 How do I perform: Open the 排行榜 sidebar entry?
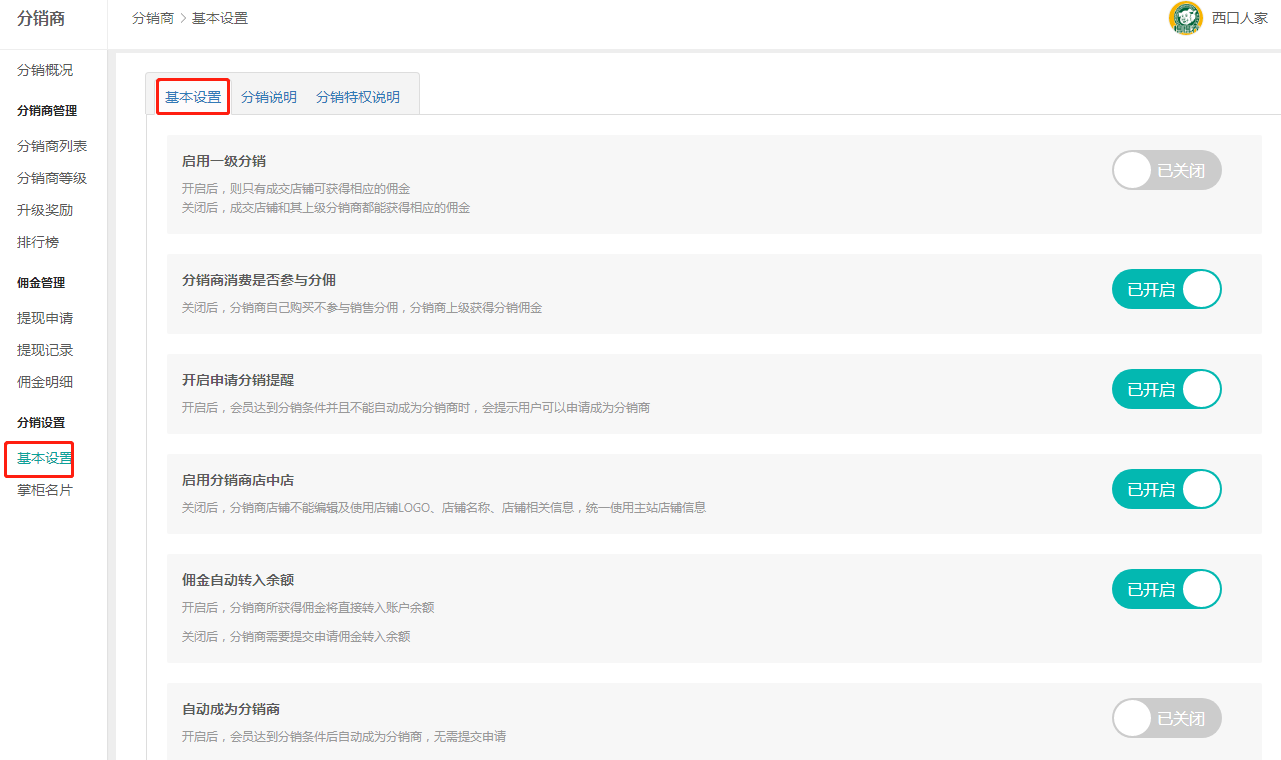point(38,242)
